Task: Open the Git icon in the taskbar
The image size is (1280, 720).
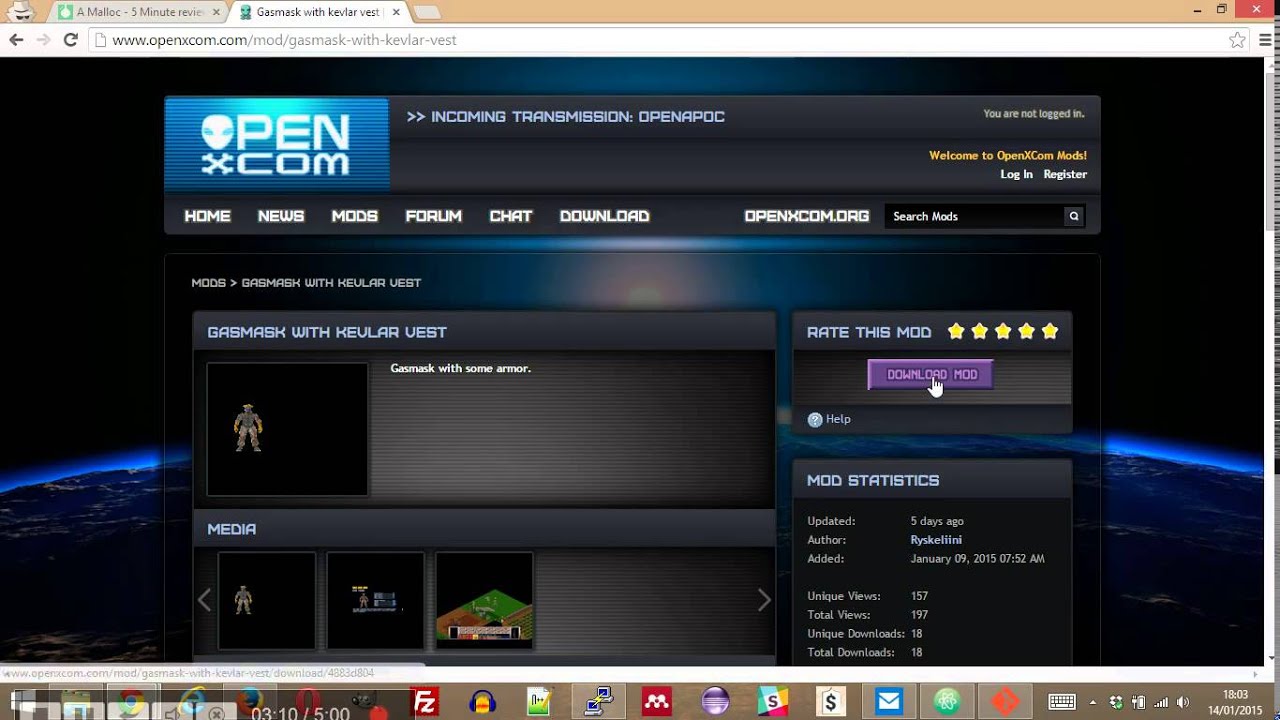Action: (1005, 702)
